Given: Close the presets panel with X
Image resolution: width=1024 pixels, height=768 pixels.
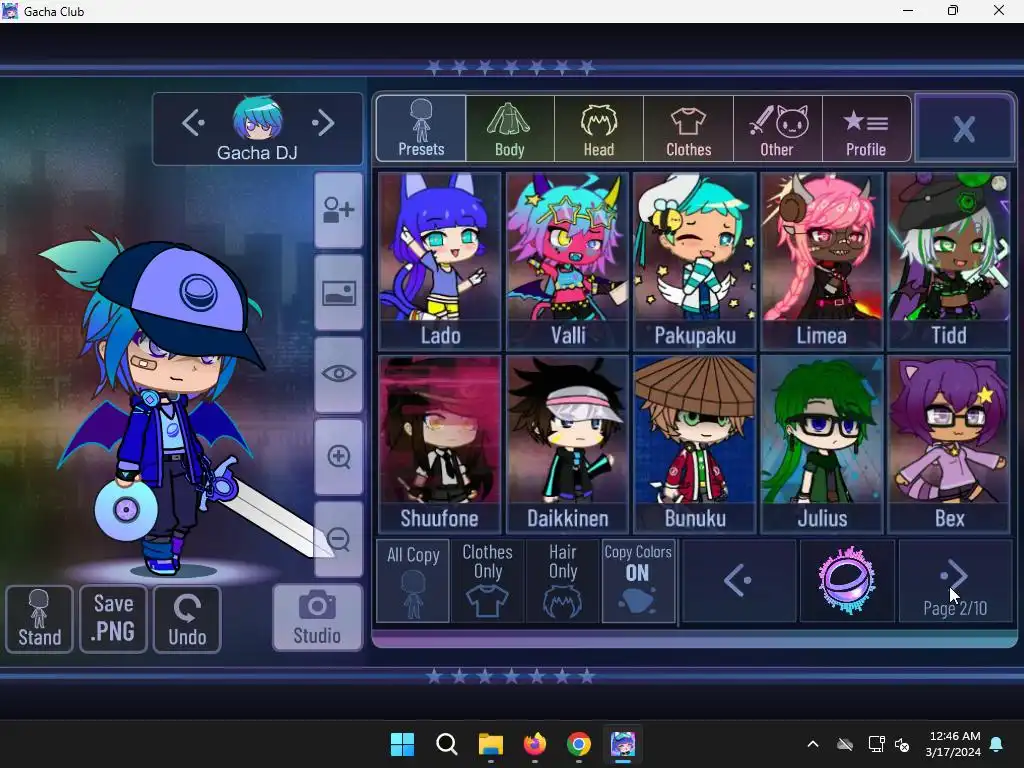Looking at the screenshot, I should 964,129.
